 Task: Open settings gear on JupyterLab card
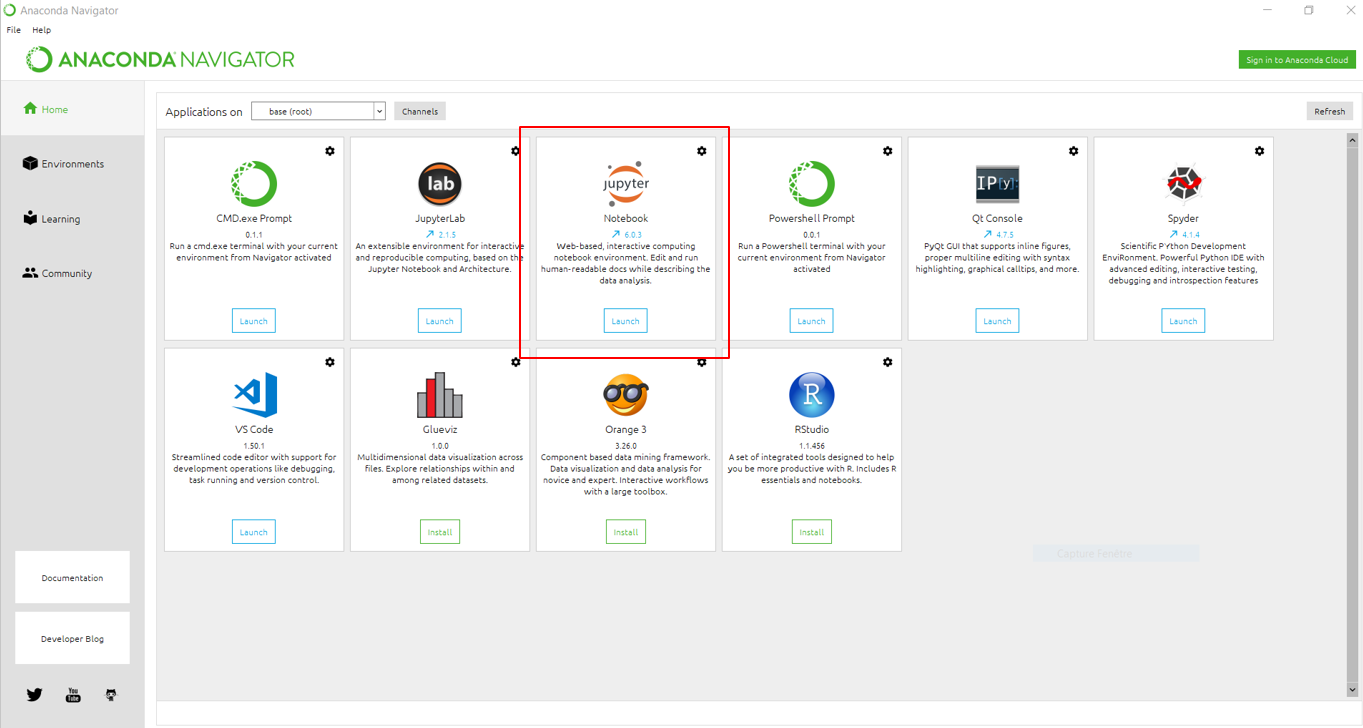(516, 151)
